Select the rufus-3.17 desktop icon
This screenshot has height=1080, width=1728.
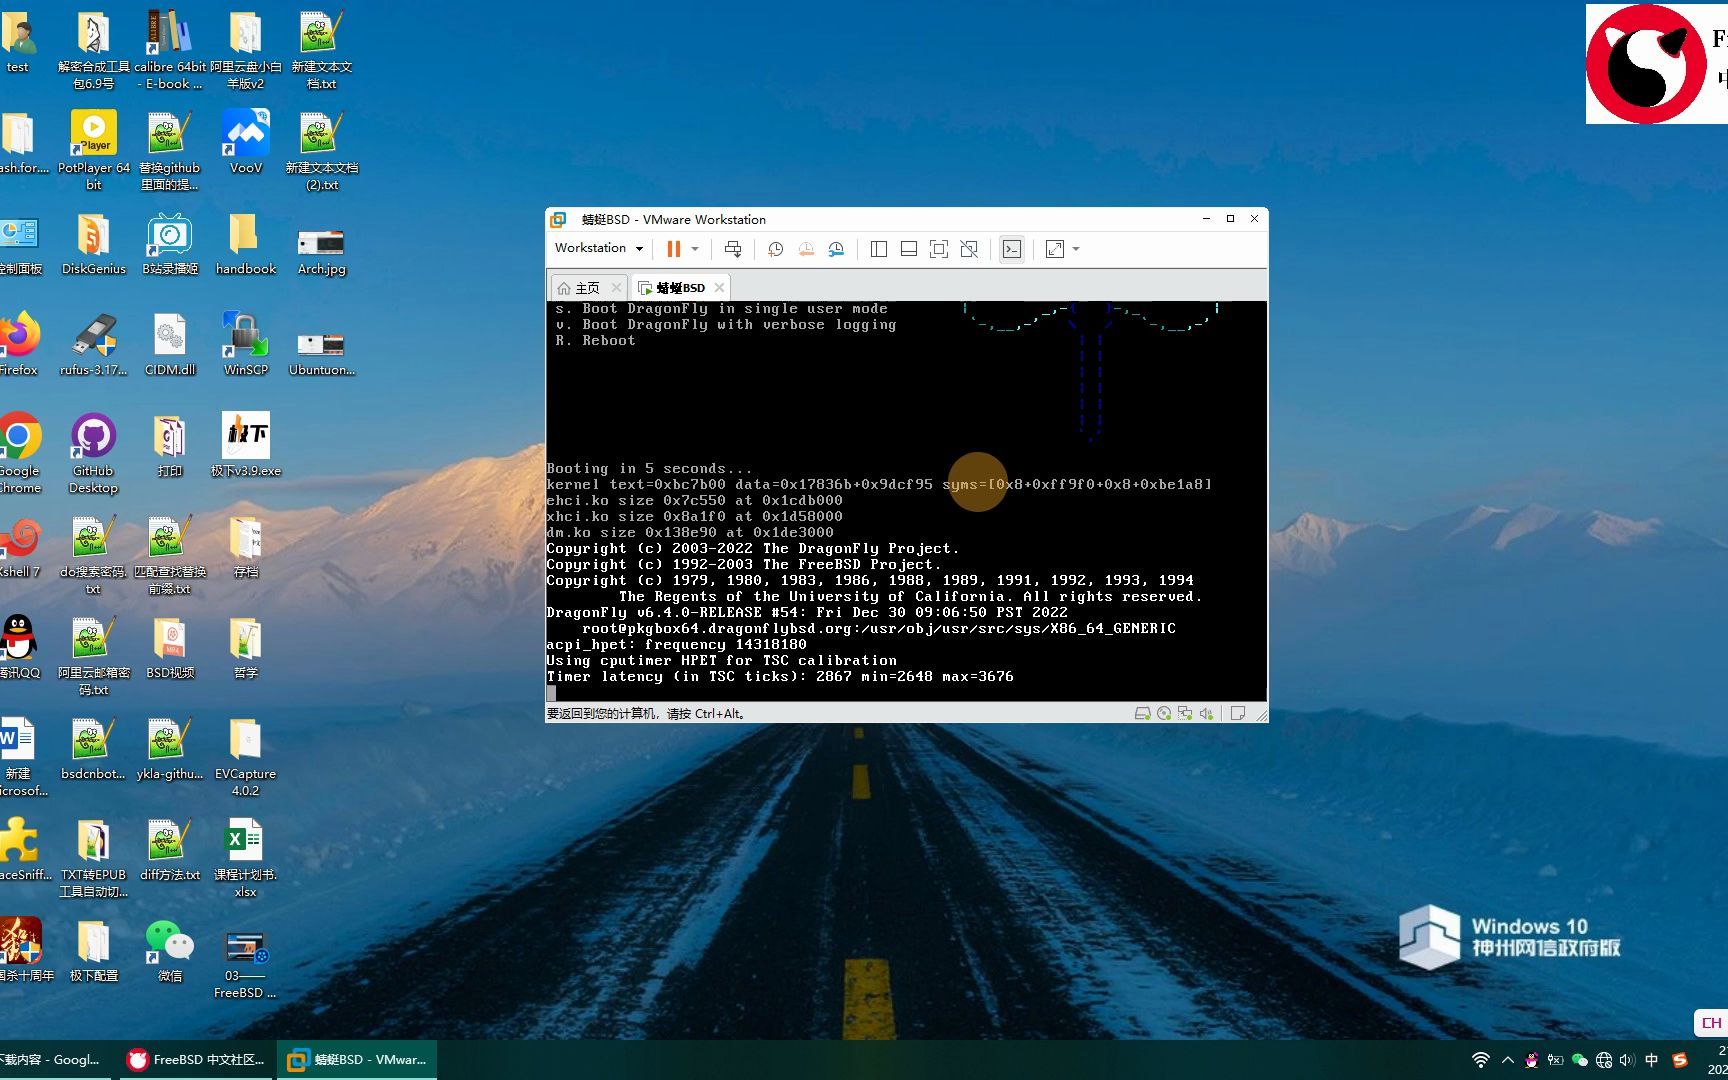point(94,344)
